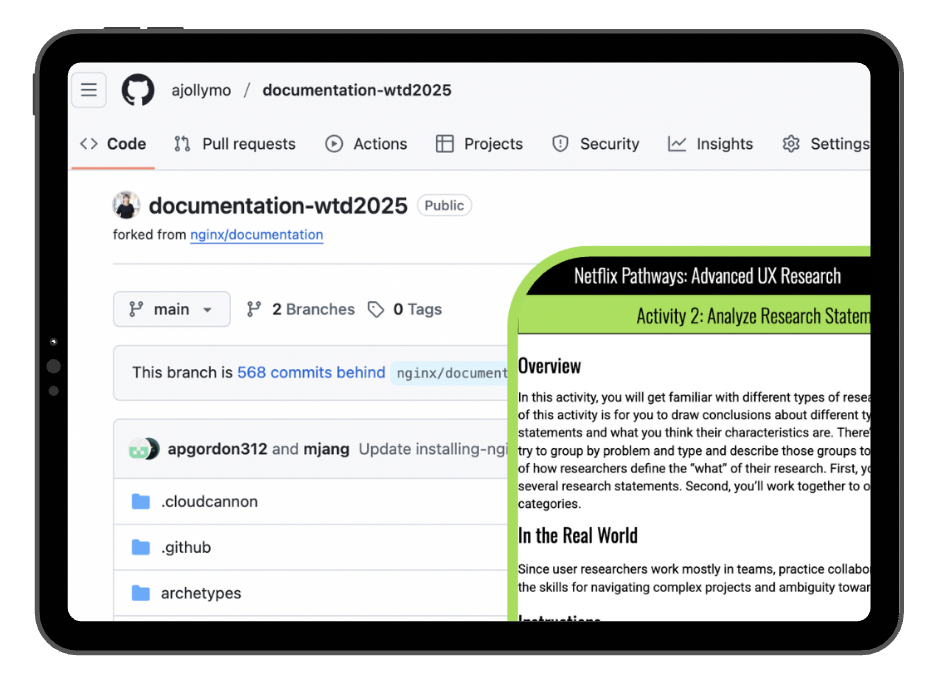
Task: Click the Projects table icon
Action: 445,144
